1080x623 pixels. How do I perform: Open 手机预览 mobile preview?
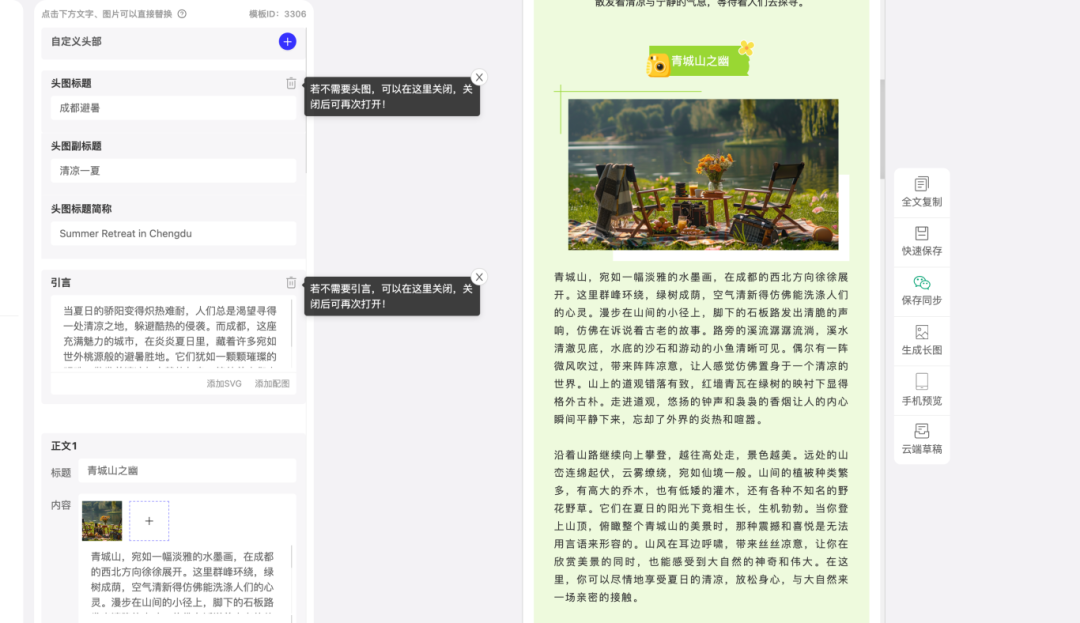922,390
